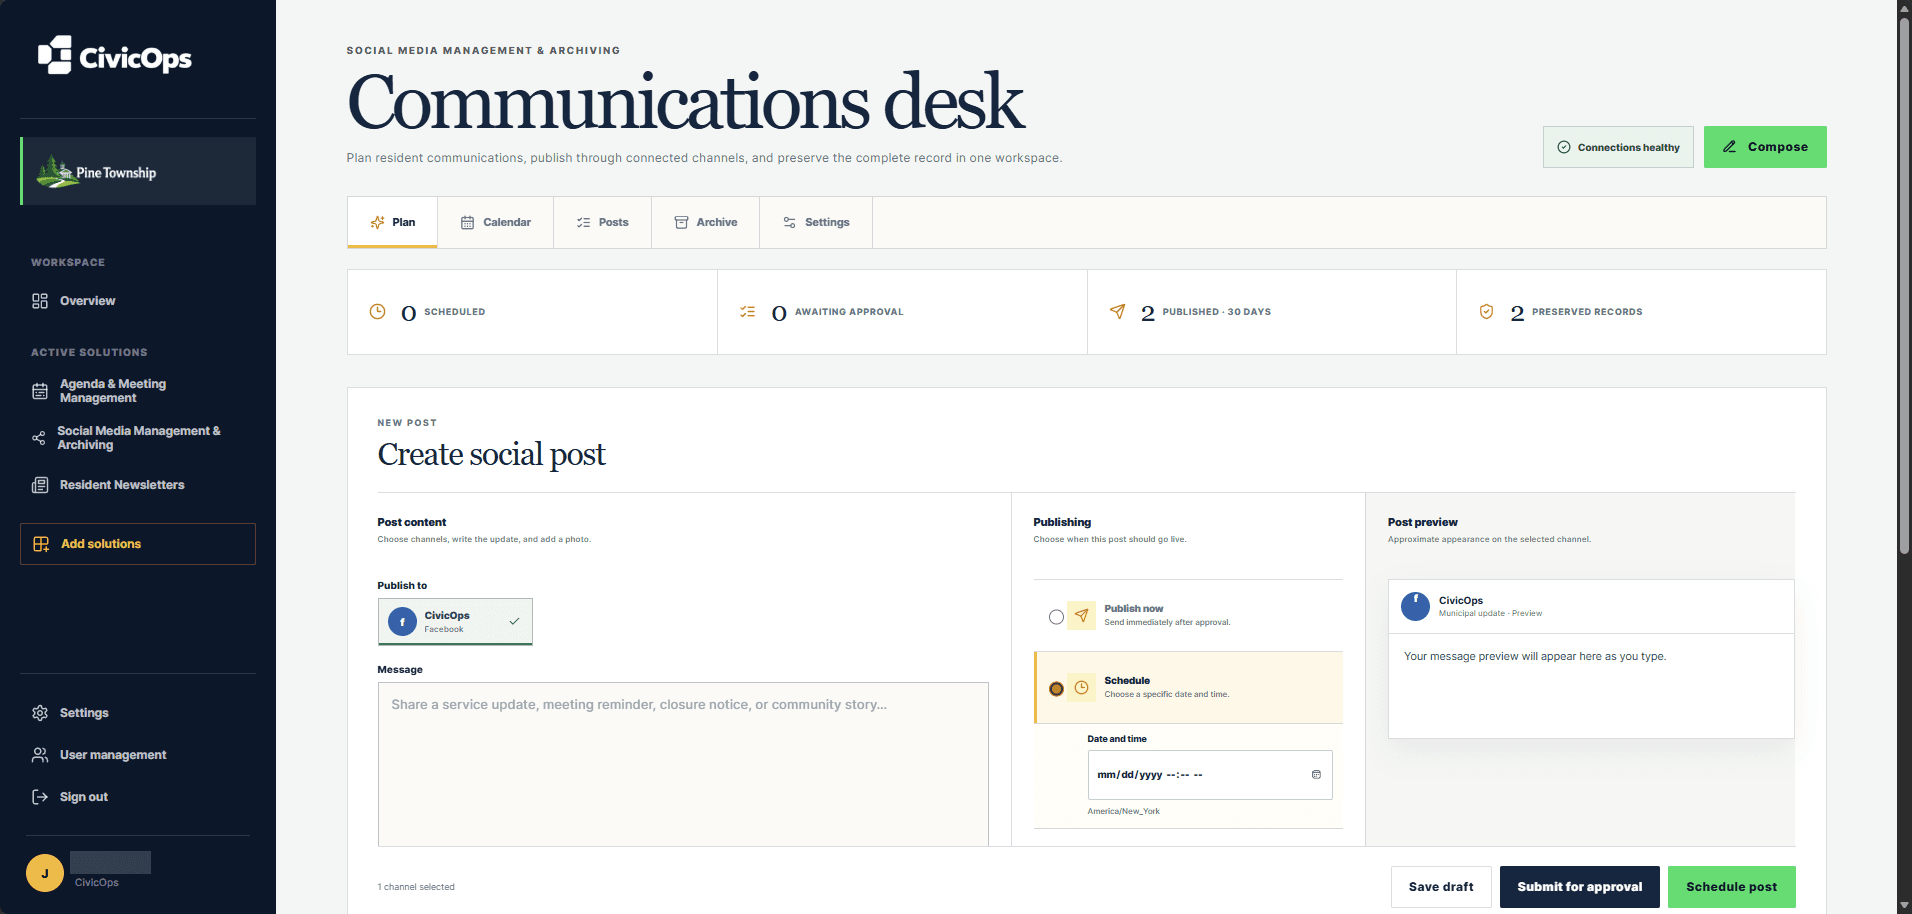Viewport: 1912px width, 914px height.
Task: Click the Facebook icon on CivicOps channel
Action: (x=402, y=622)
